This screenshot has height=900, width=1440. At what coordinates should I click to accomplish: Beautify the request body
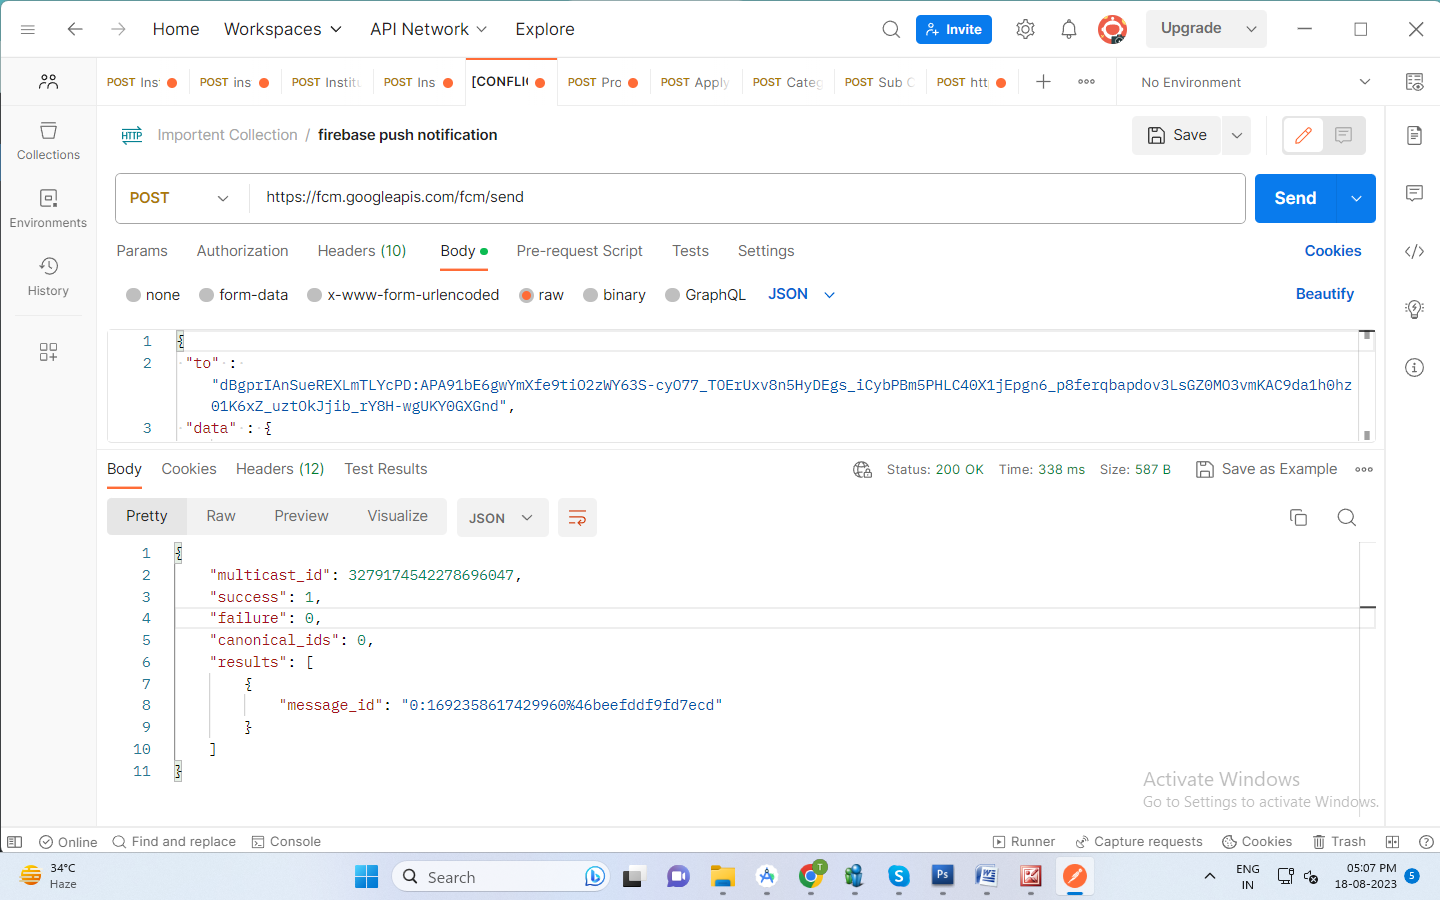[1324, 294]
